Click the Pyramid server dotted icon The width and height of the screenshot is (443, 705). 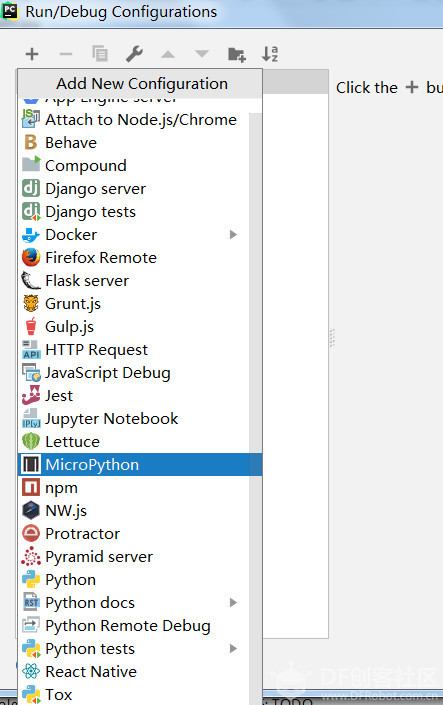(x=31, y=556)
